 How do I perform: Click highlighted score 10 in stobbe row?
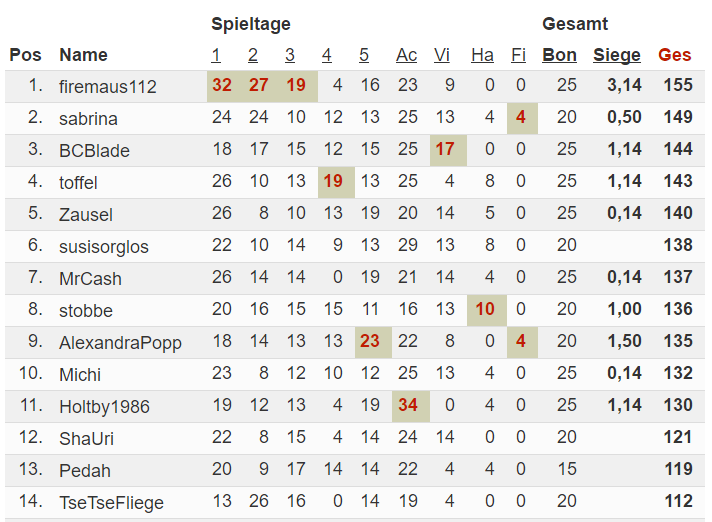coord(485,309)
